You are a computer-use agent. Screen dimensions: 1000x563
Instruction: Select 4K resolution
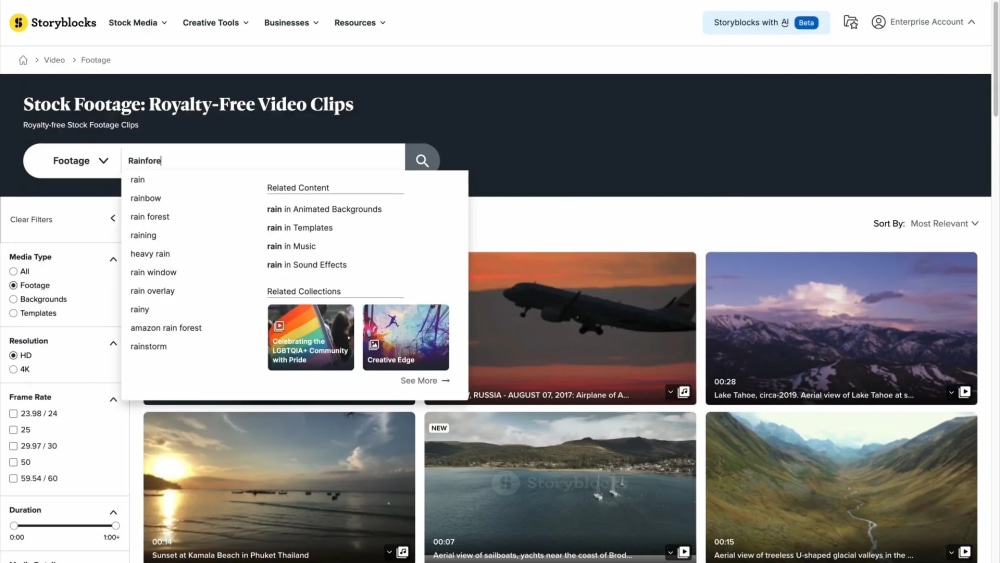coord(13,369)
